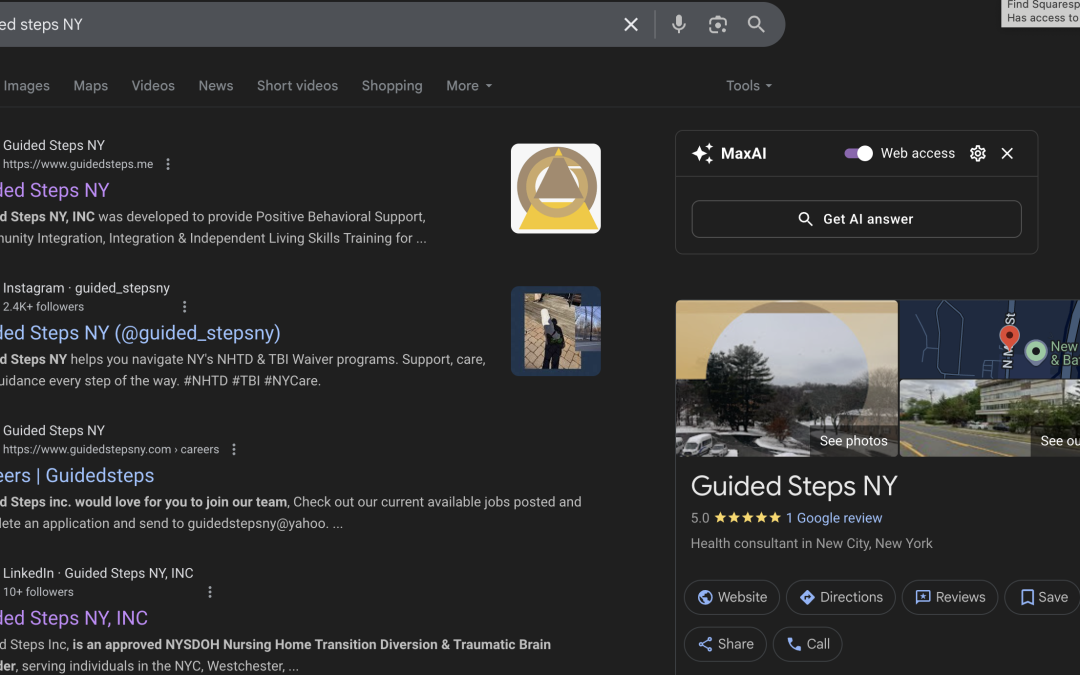Viewport: 1080px width, 675px height.
Task: Expand the More search filters dropdown
Action: (469, 86)
